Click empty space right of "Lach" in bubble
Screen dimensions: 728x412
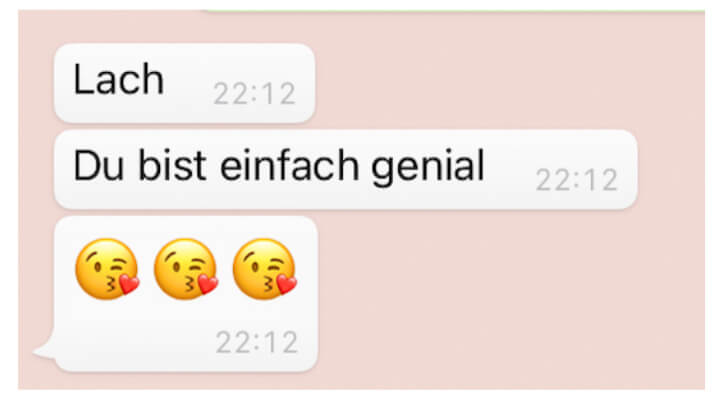(188, 79)
